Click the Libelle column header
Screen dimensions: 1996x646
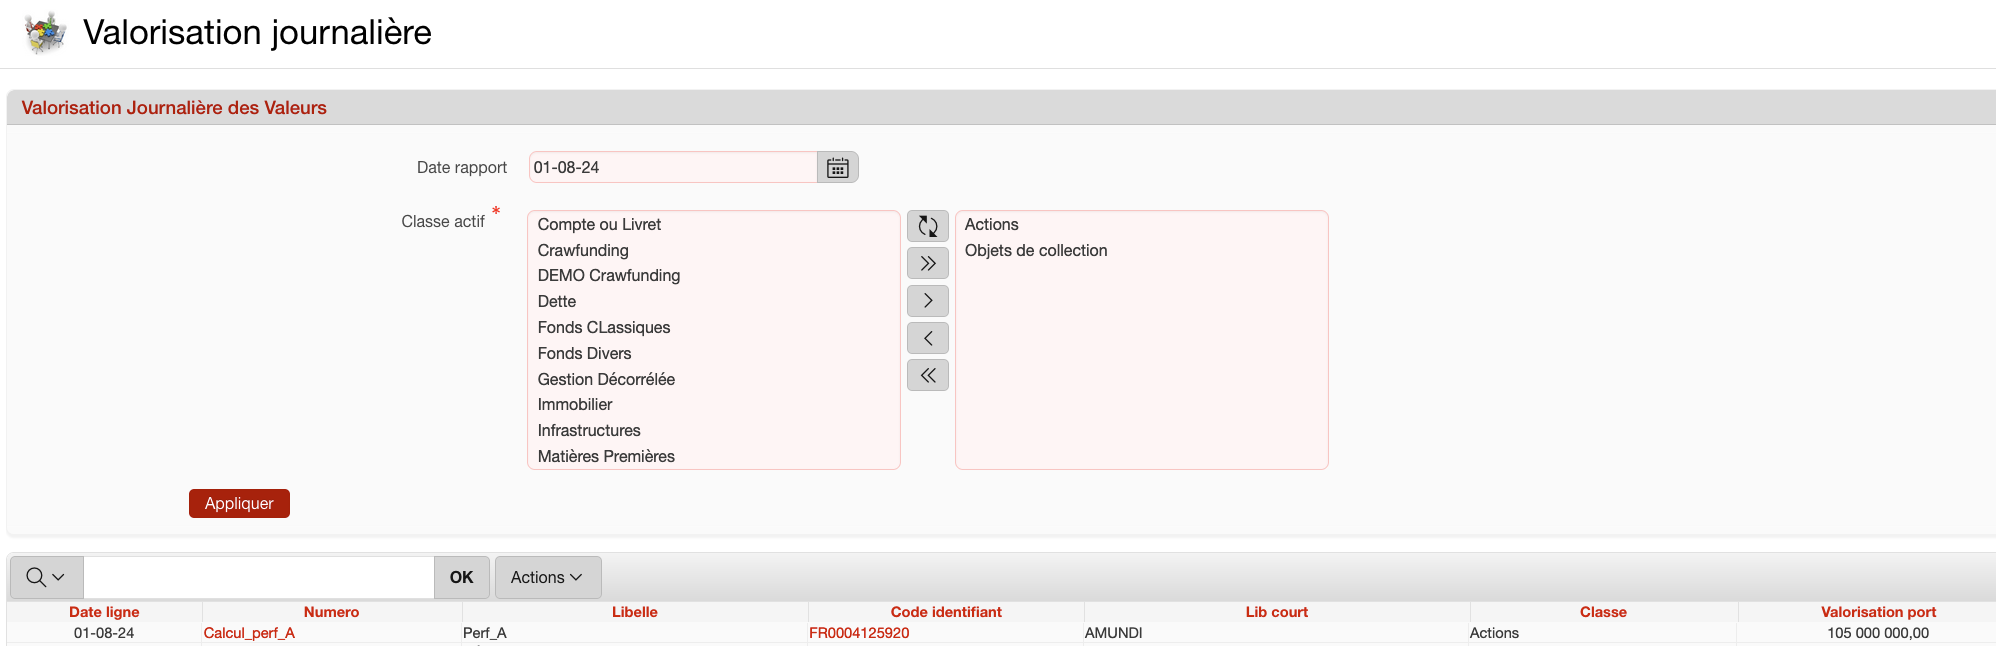tap(635, 612)
